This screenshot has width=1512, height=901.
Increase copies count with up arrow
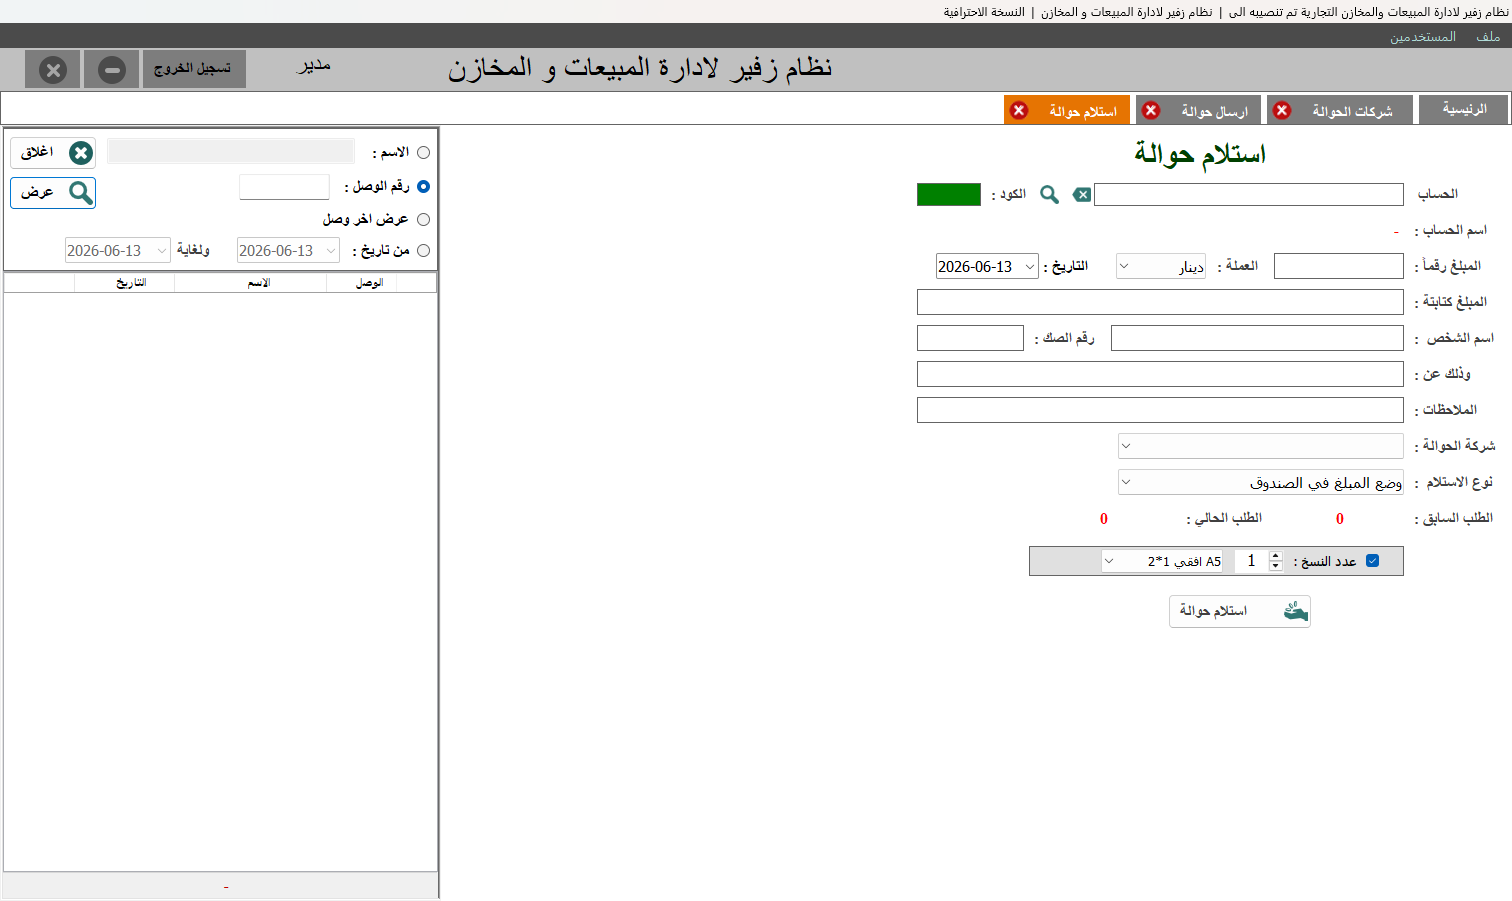point(1275,556)
